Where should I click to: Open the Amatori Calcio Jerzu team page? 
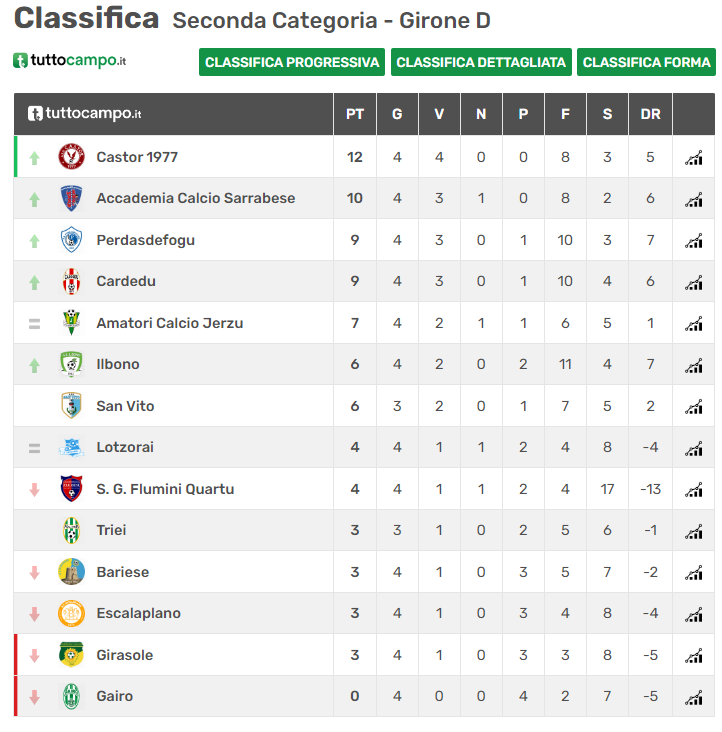169,323
